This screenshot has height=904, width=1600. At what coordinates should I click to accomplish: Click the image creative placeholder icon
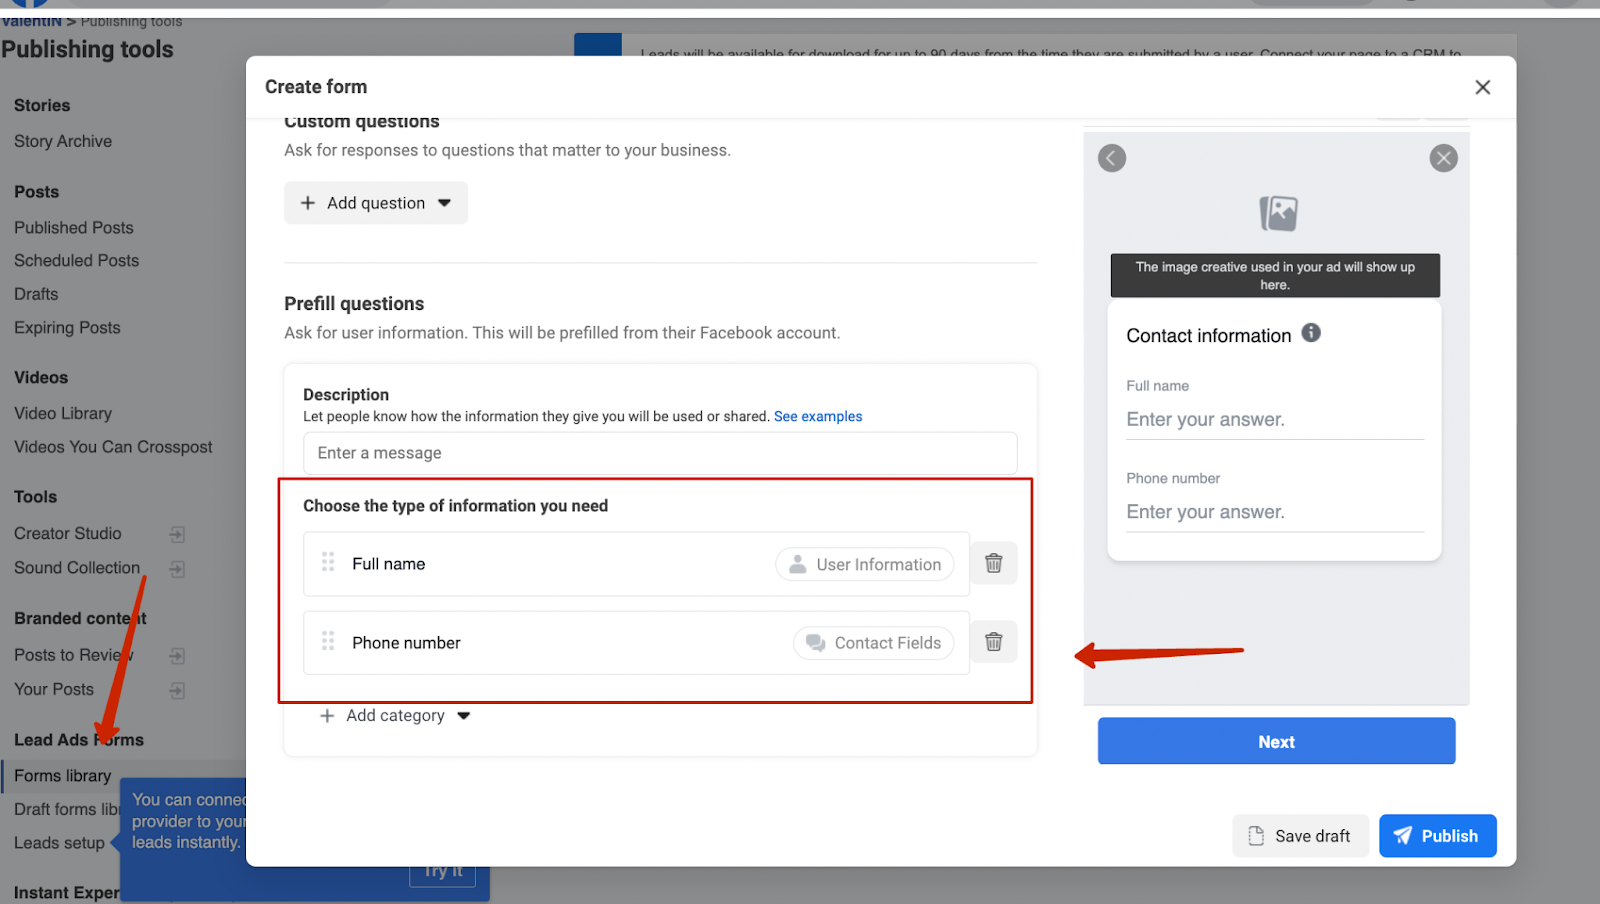pos(1278,213)
